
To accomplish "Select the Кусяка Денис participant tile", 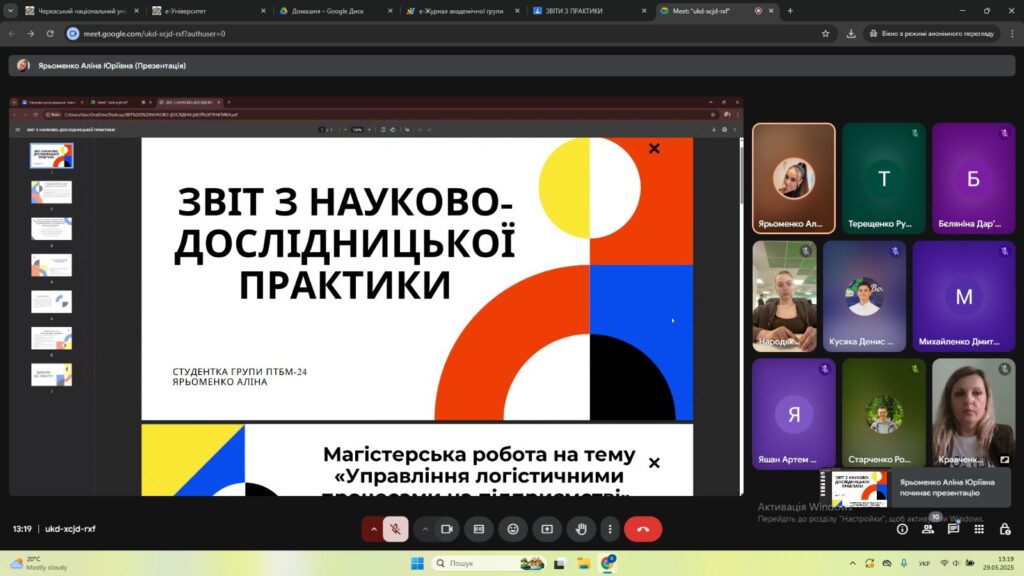I will [864, 296].
